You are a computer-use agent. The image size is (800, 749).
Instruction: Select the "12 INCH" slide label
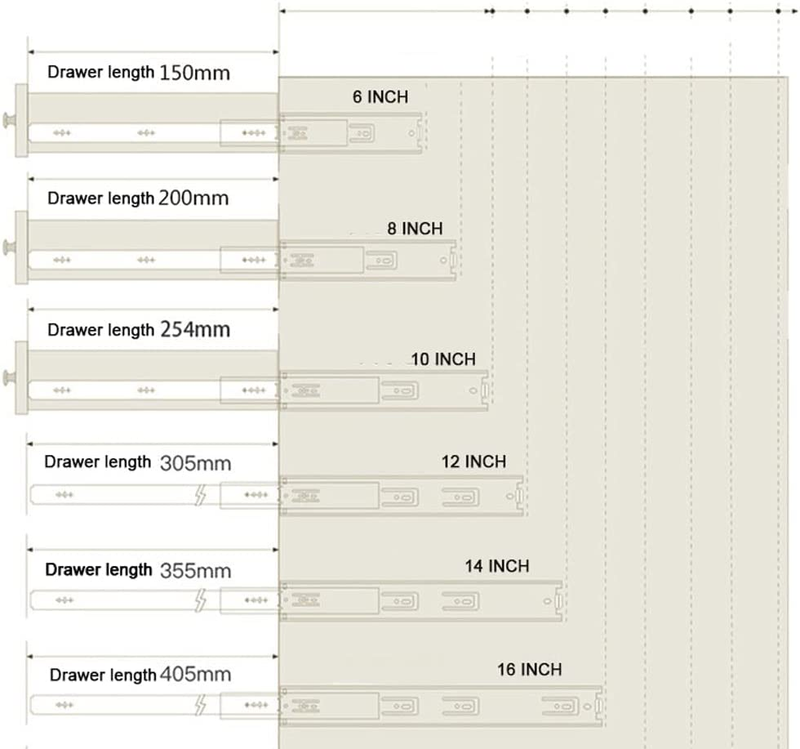(x=474, y=462)
